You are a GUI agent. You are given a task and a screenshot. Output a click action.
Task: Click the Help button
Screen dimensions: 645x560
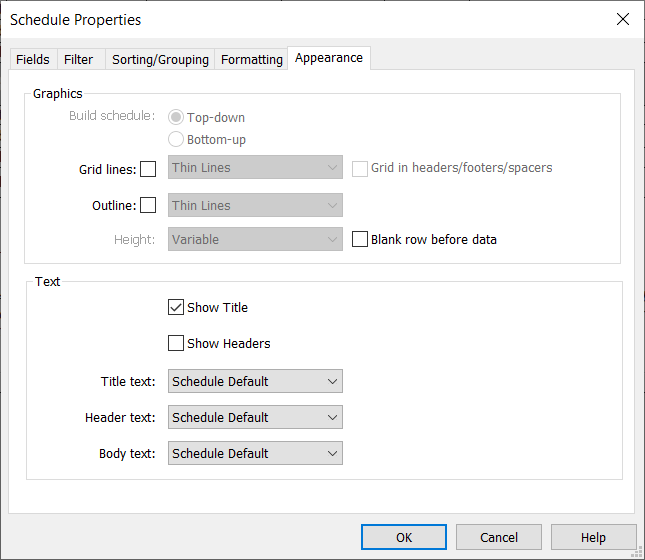[593, 537]
